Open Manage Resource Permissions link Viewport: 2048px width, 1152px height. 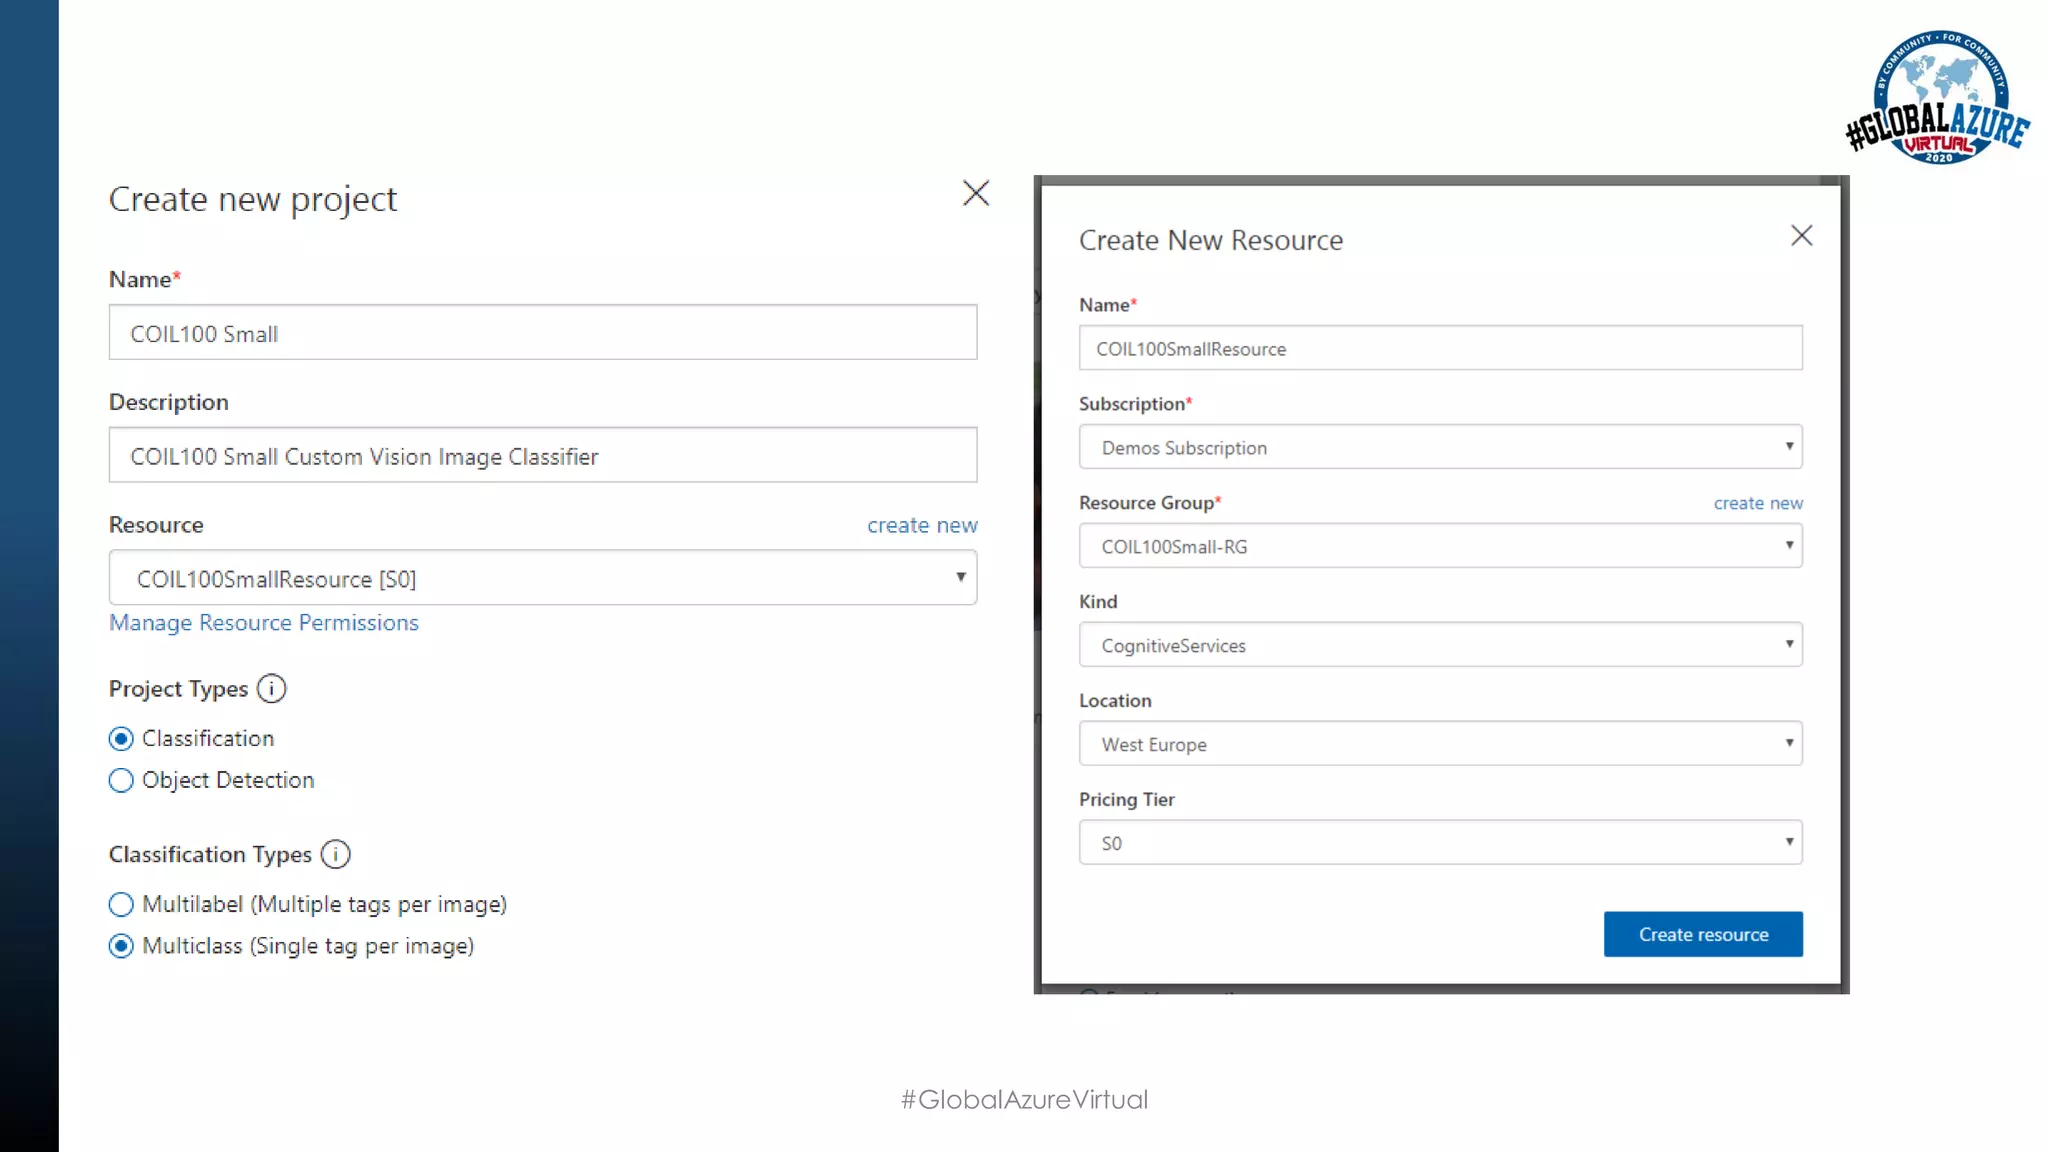[264, 623]
